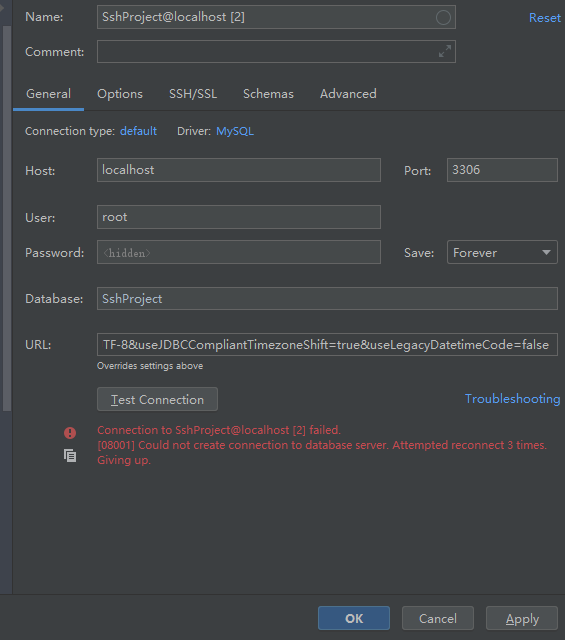Screen dimensions: 565x640
Task: Open the SSH/SSL tab
Action: (x=193, y=94)
